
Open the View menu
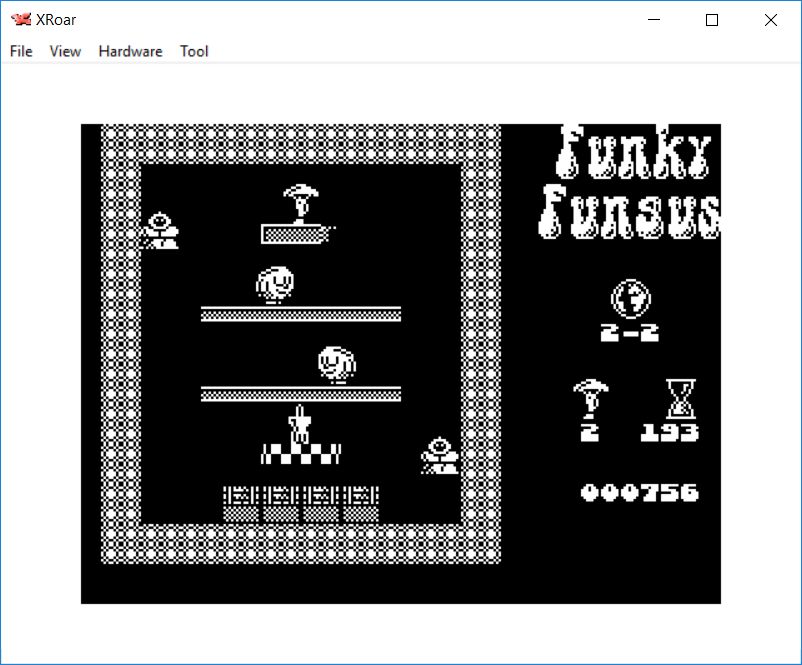click(65, 51)
